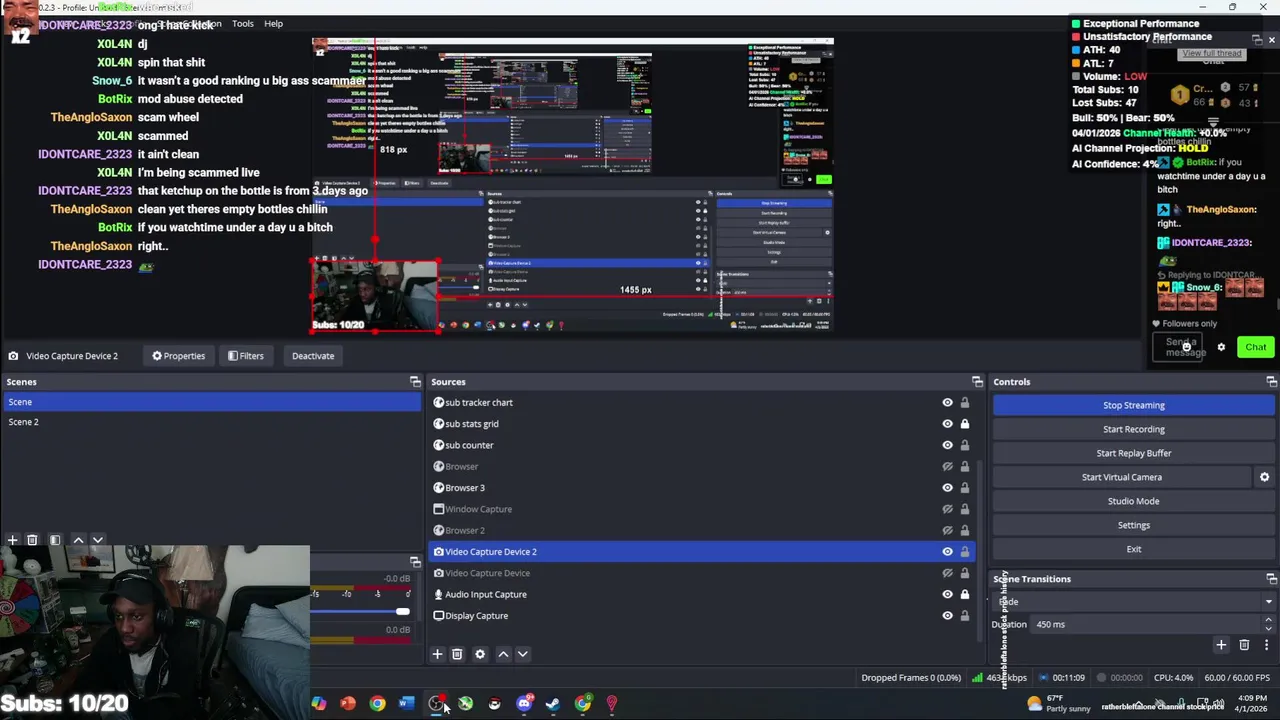Send message with green Chat button

tap(1255, 347)
